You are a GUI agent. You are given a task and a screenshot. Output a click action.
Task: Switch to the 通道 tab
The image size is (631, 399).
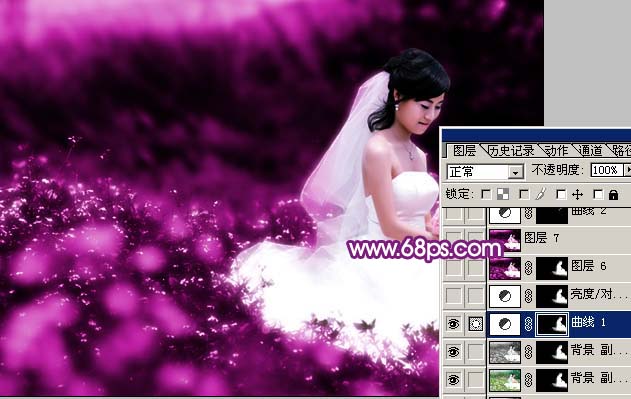coord(591,151)
